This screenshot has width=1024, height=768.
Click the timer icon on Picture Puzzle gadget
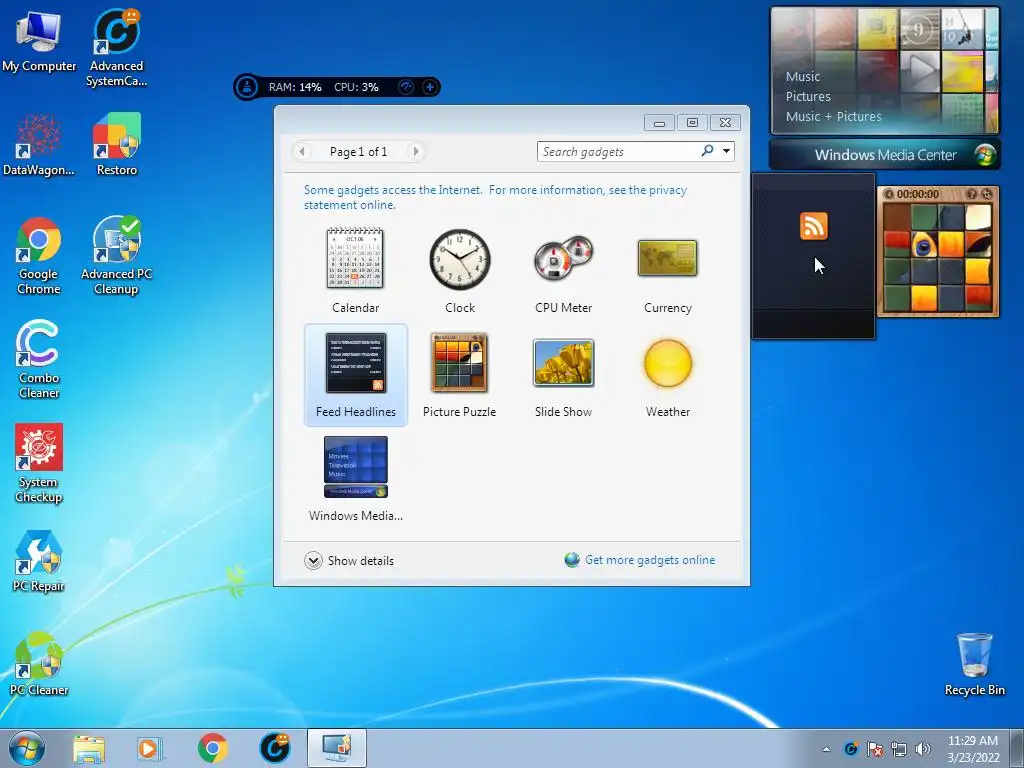click(888, 194)
